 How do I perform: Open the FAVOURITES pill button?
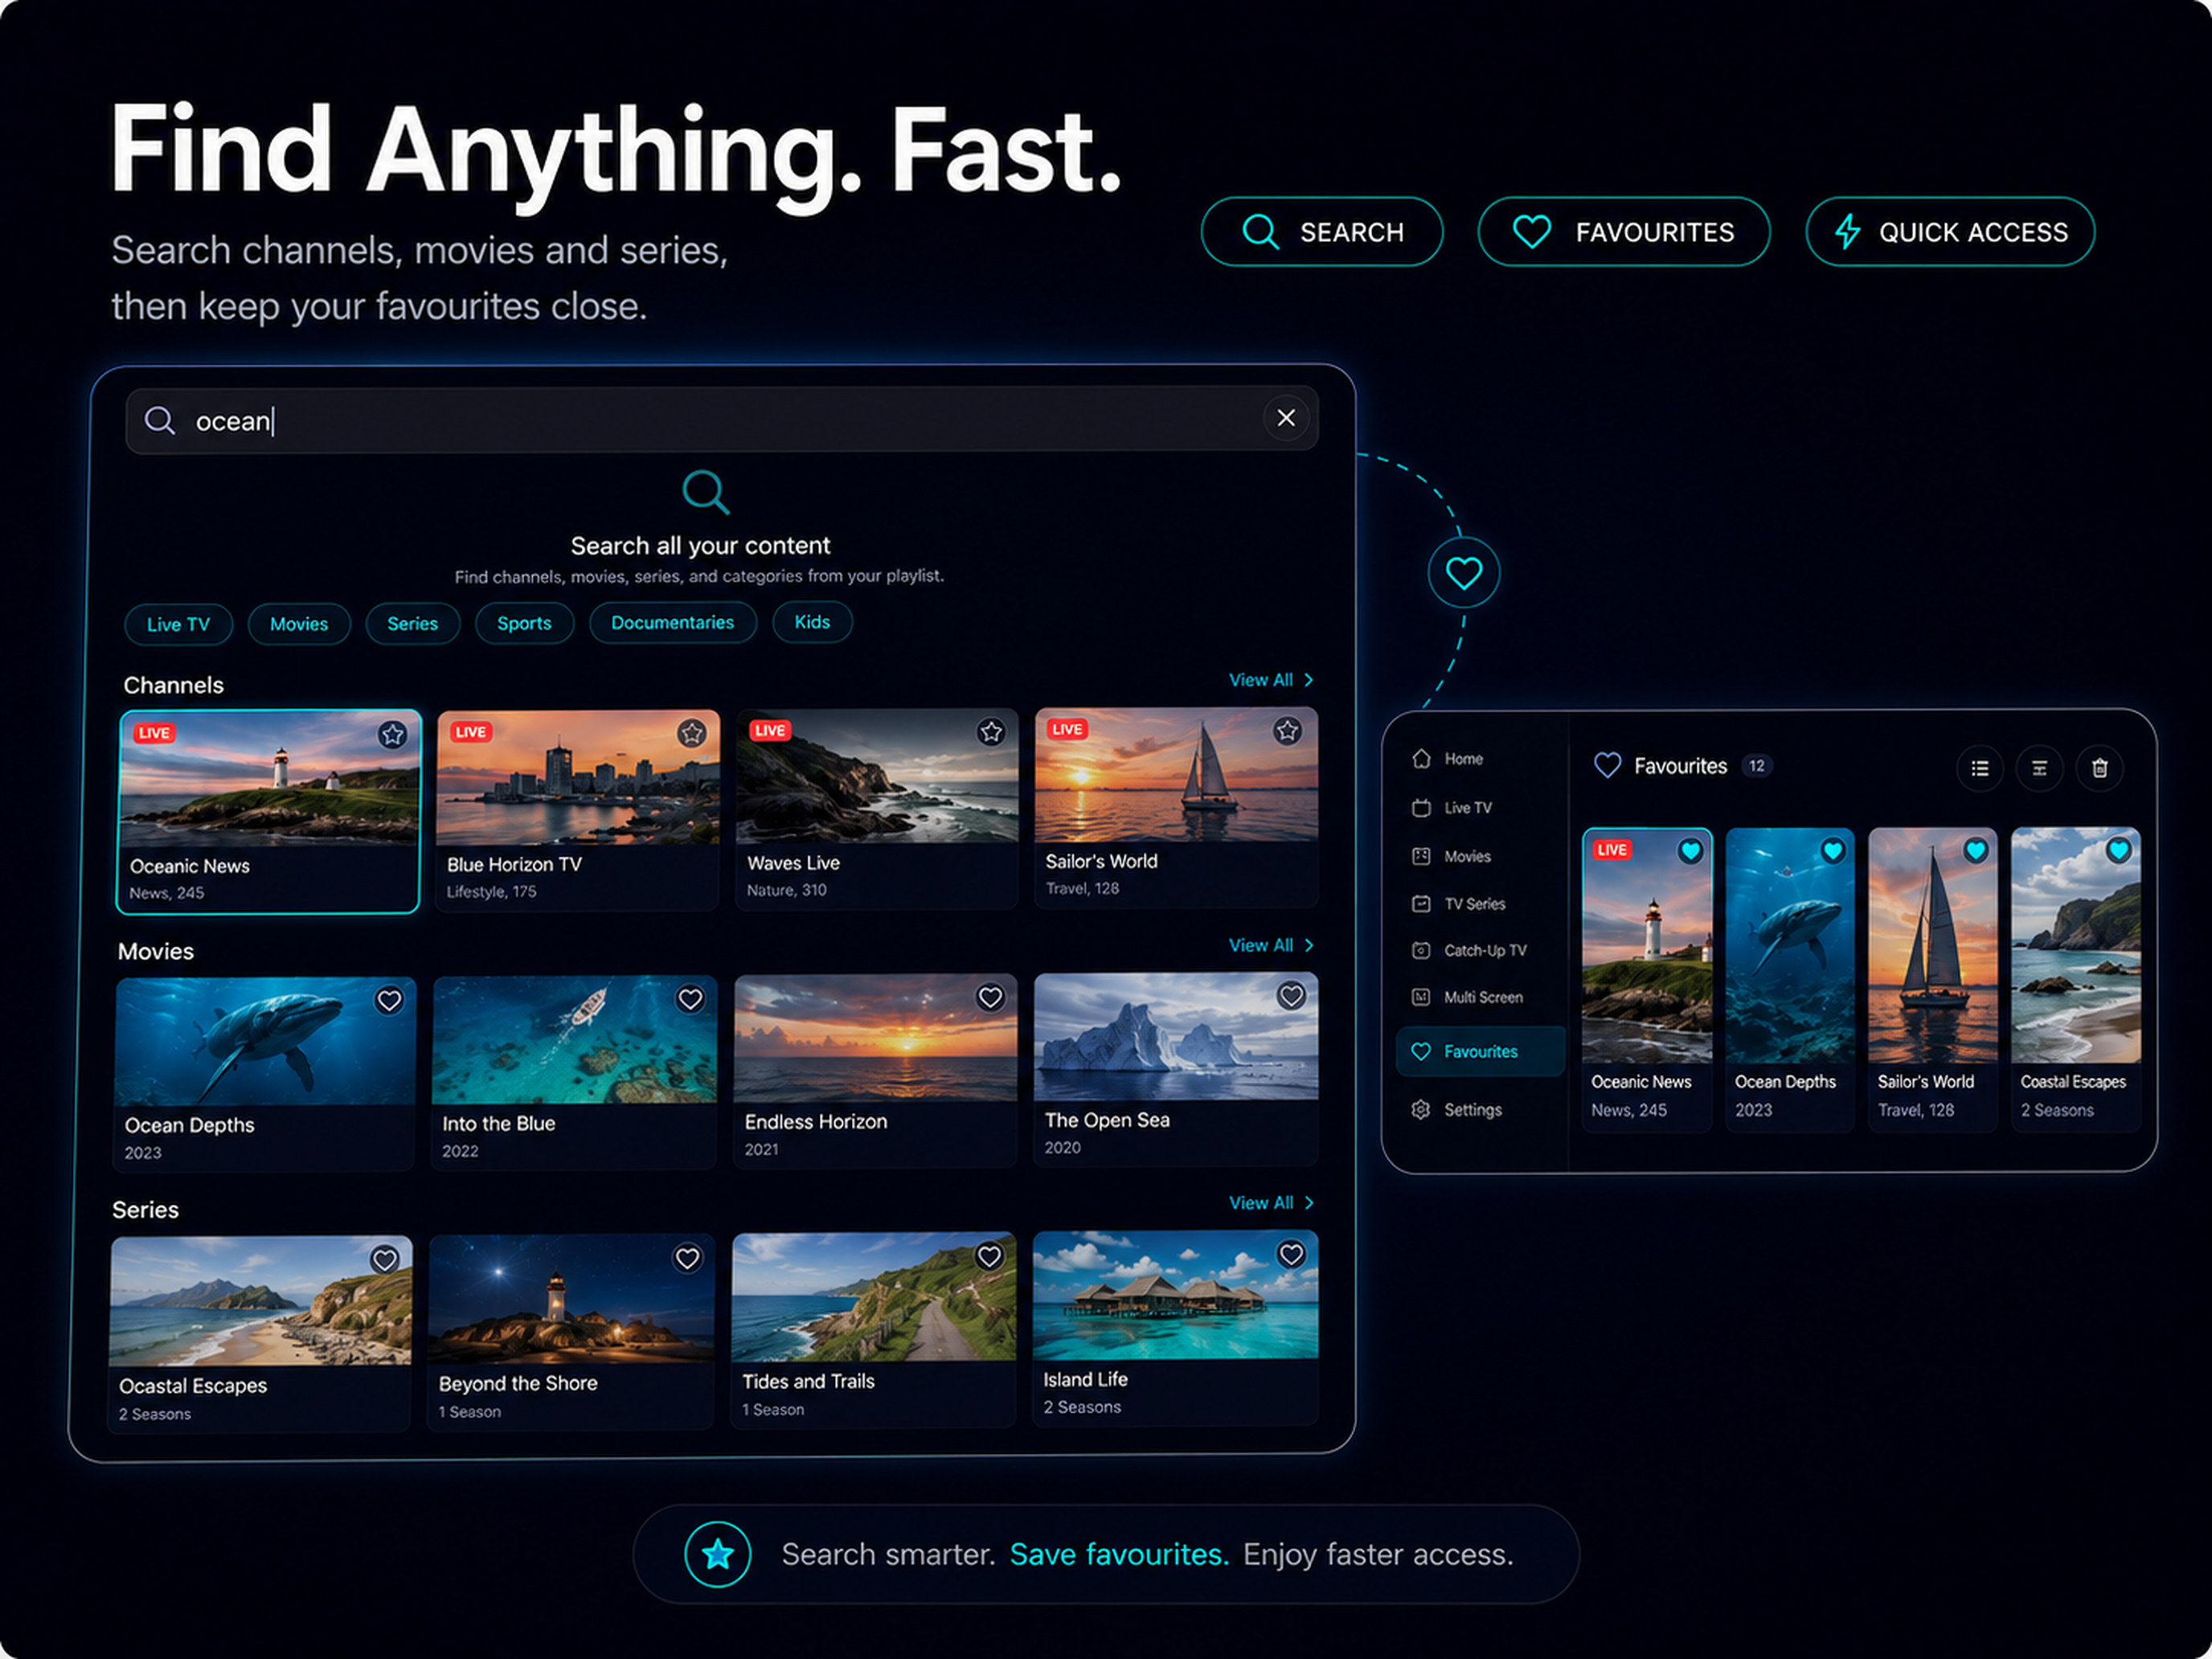[x=1624, y=232]
